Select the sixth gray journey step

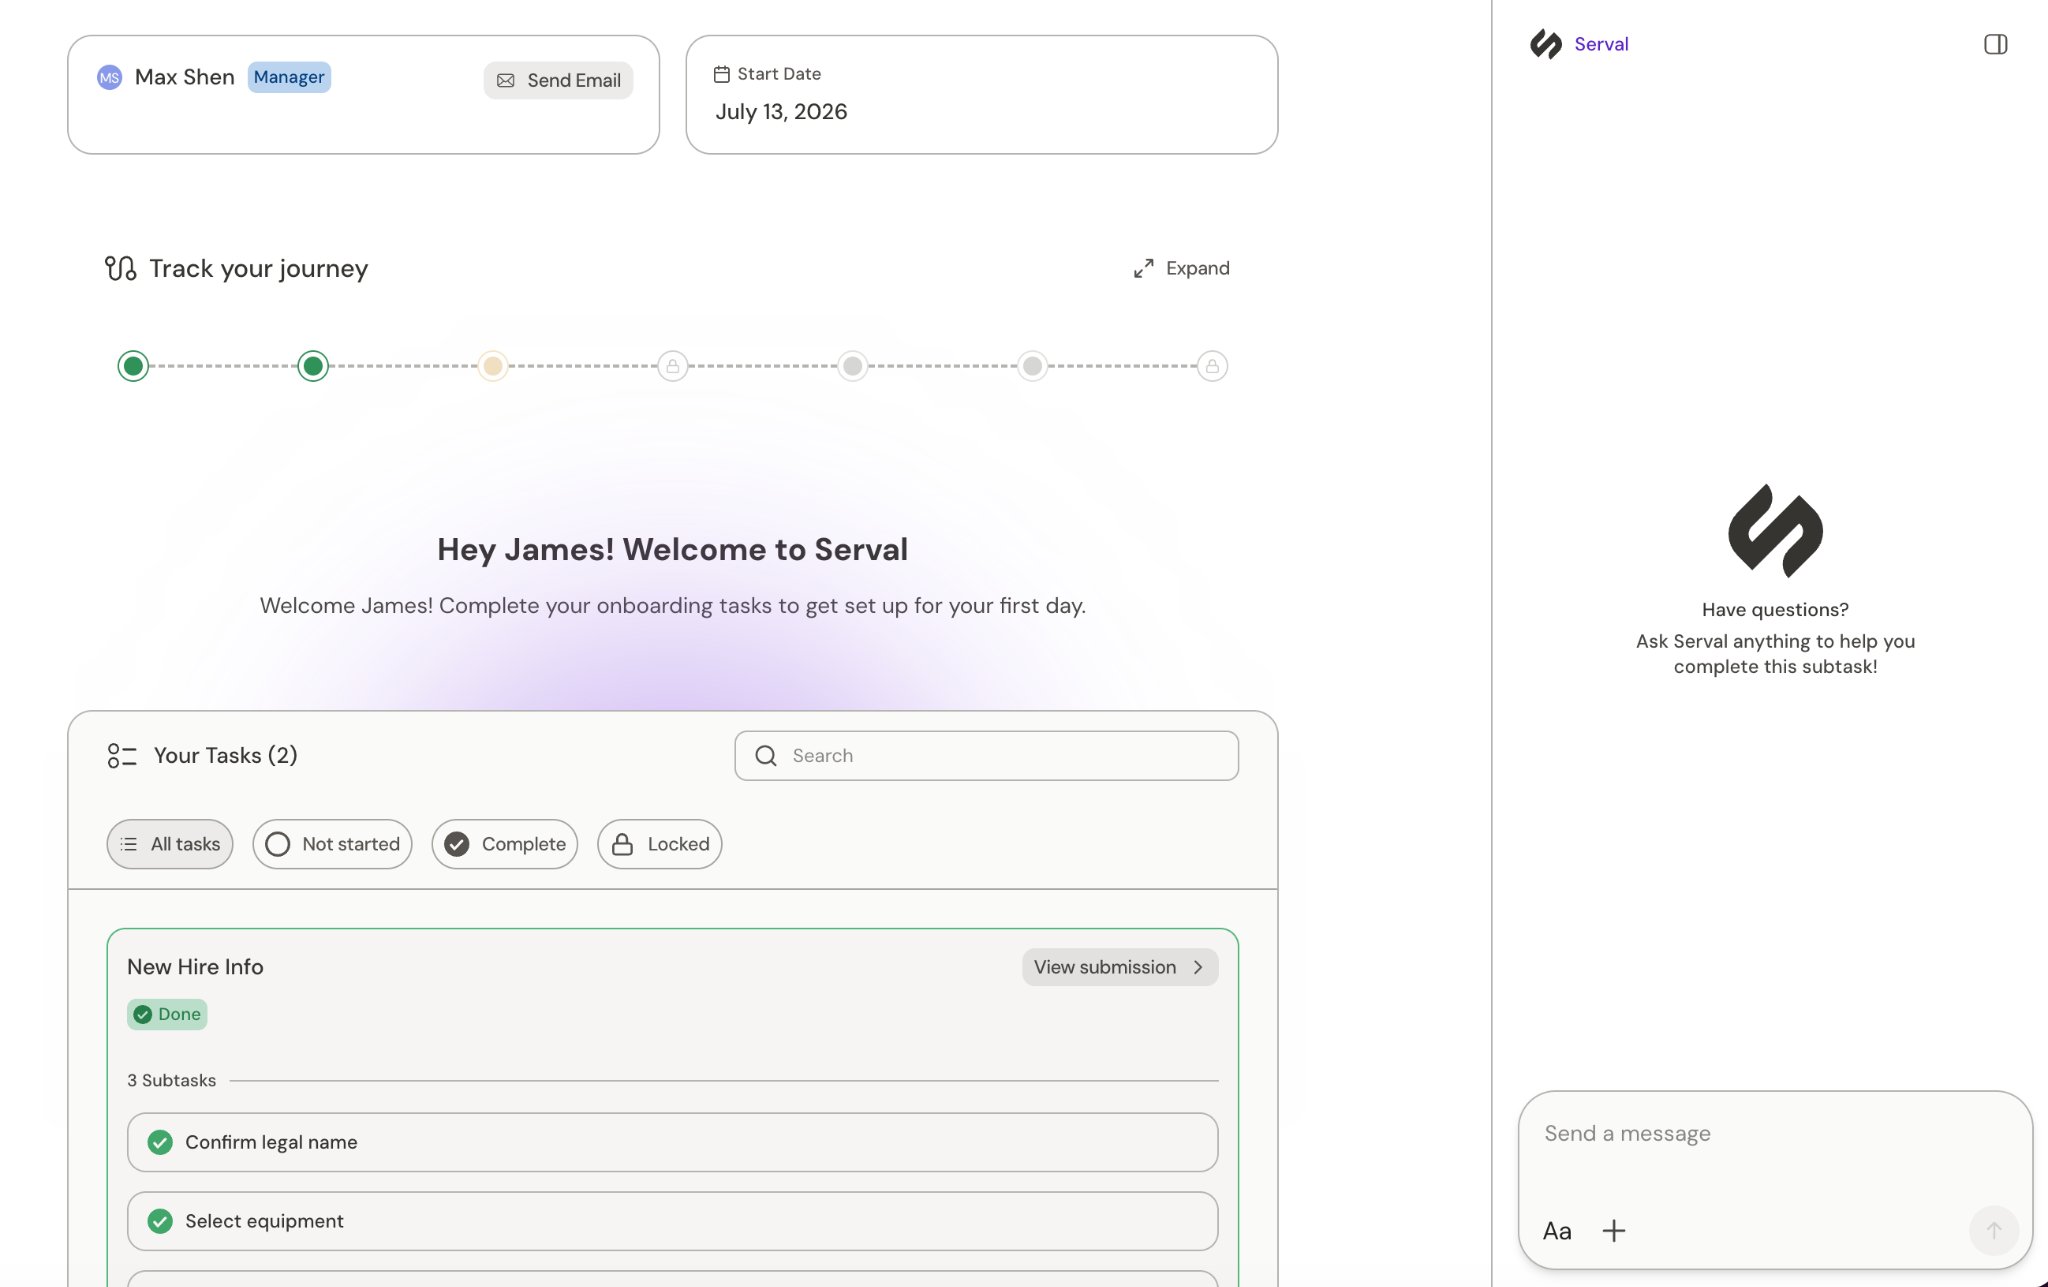pos(1033,366)
